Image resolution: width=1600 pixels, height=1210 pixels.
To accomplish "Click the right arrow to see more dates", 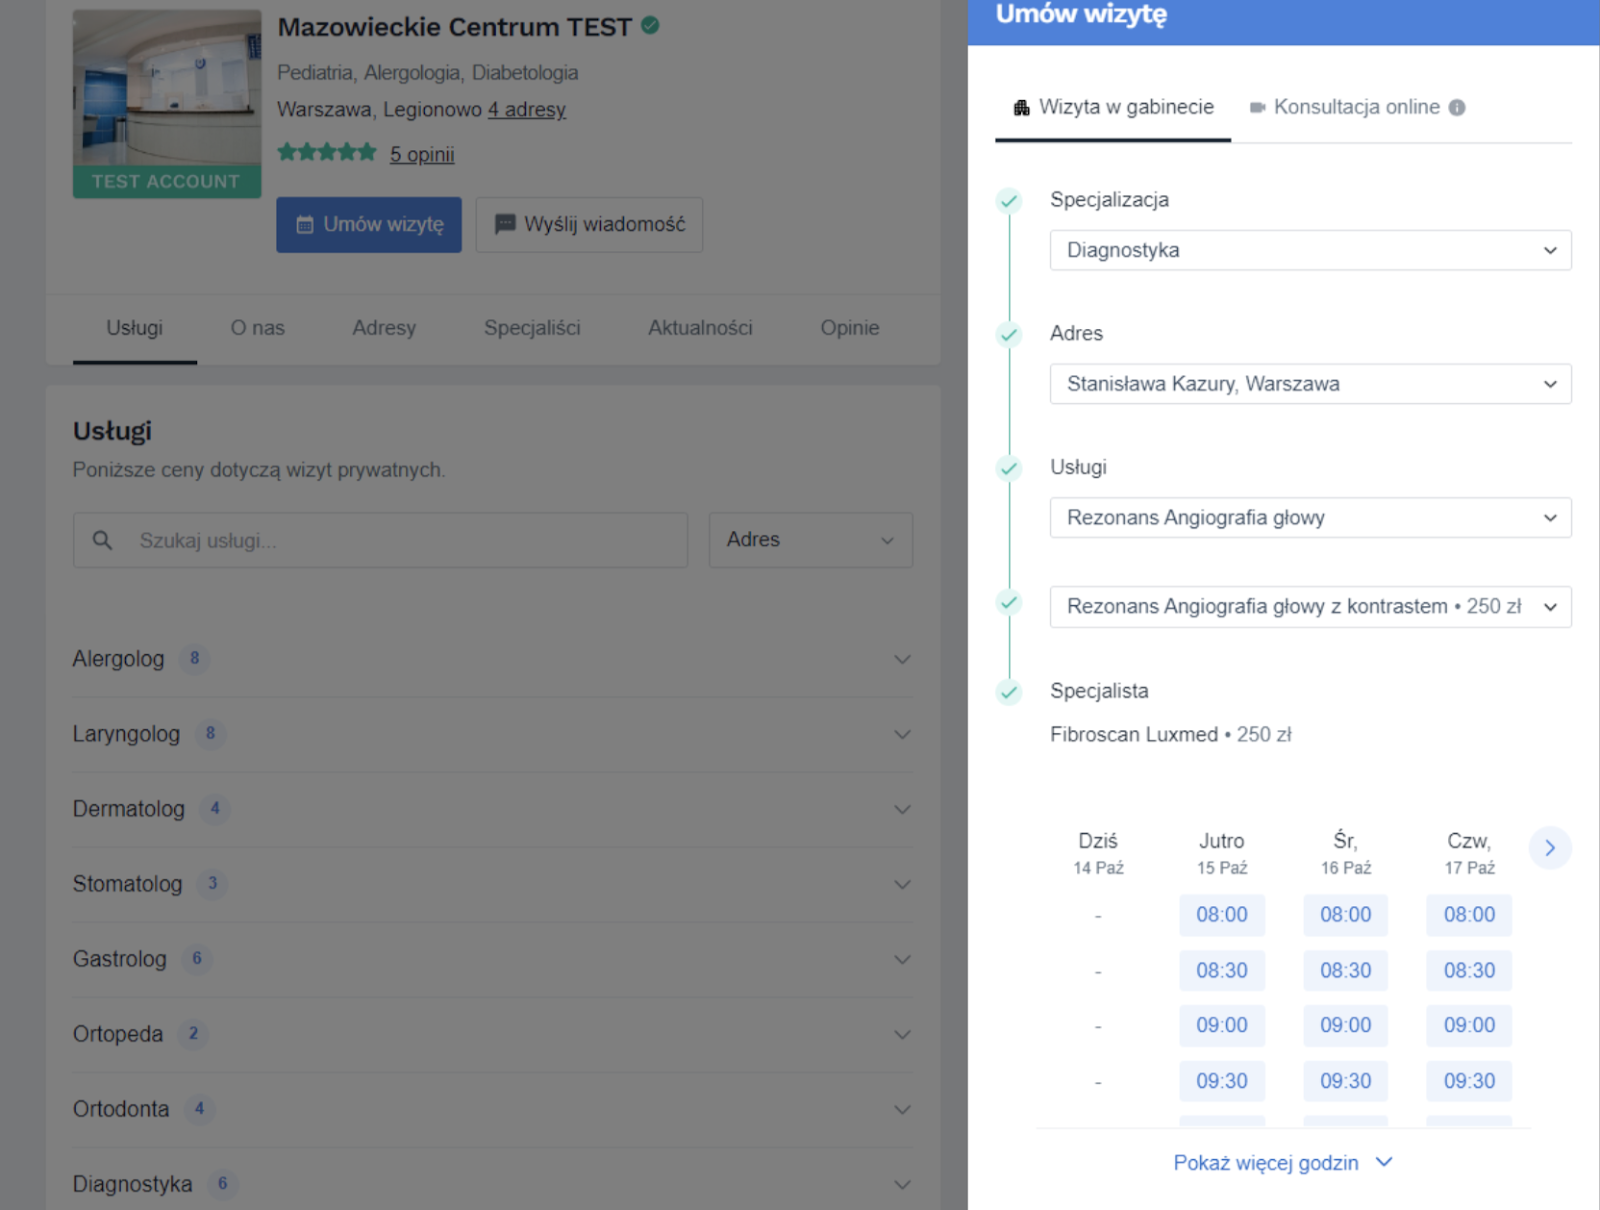I will click(x=1549, y=847).
